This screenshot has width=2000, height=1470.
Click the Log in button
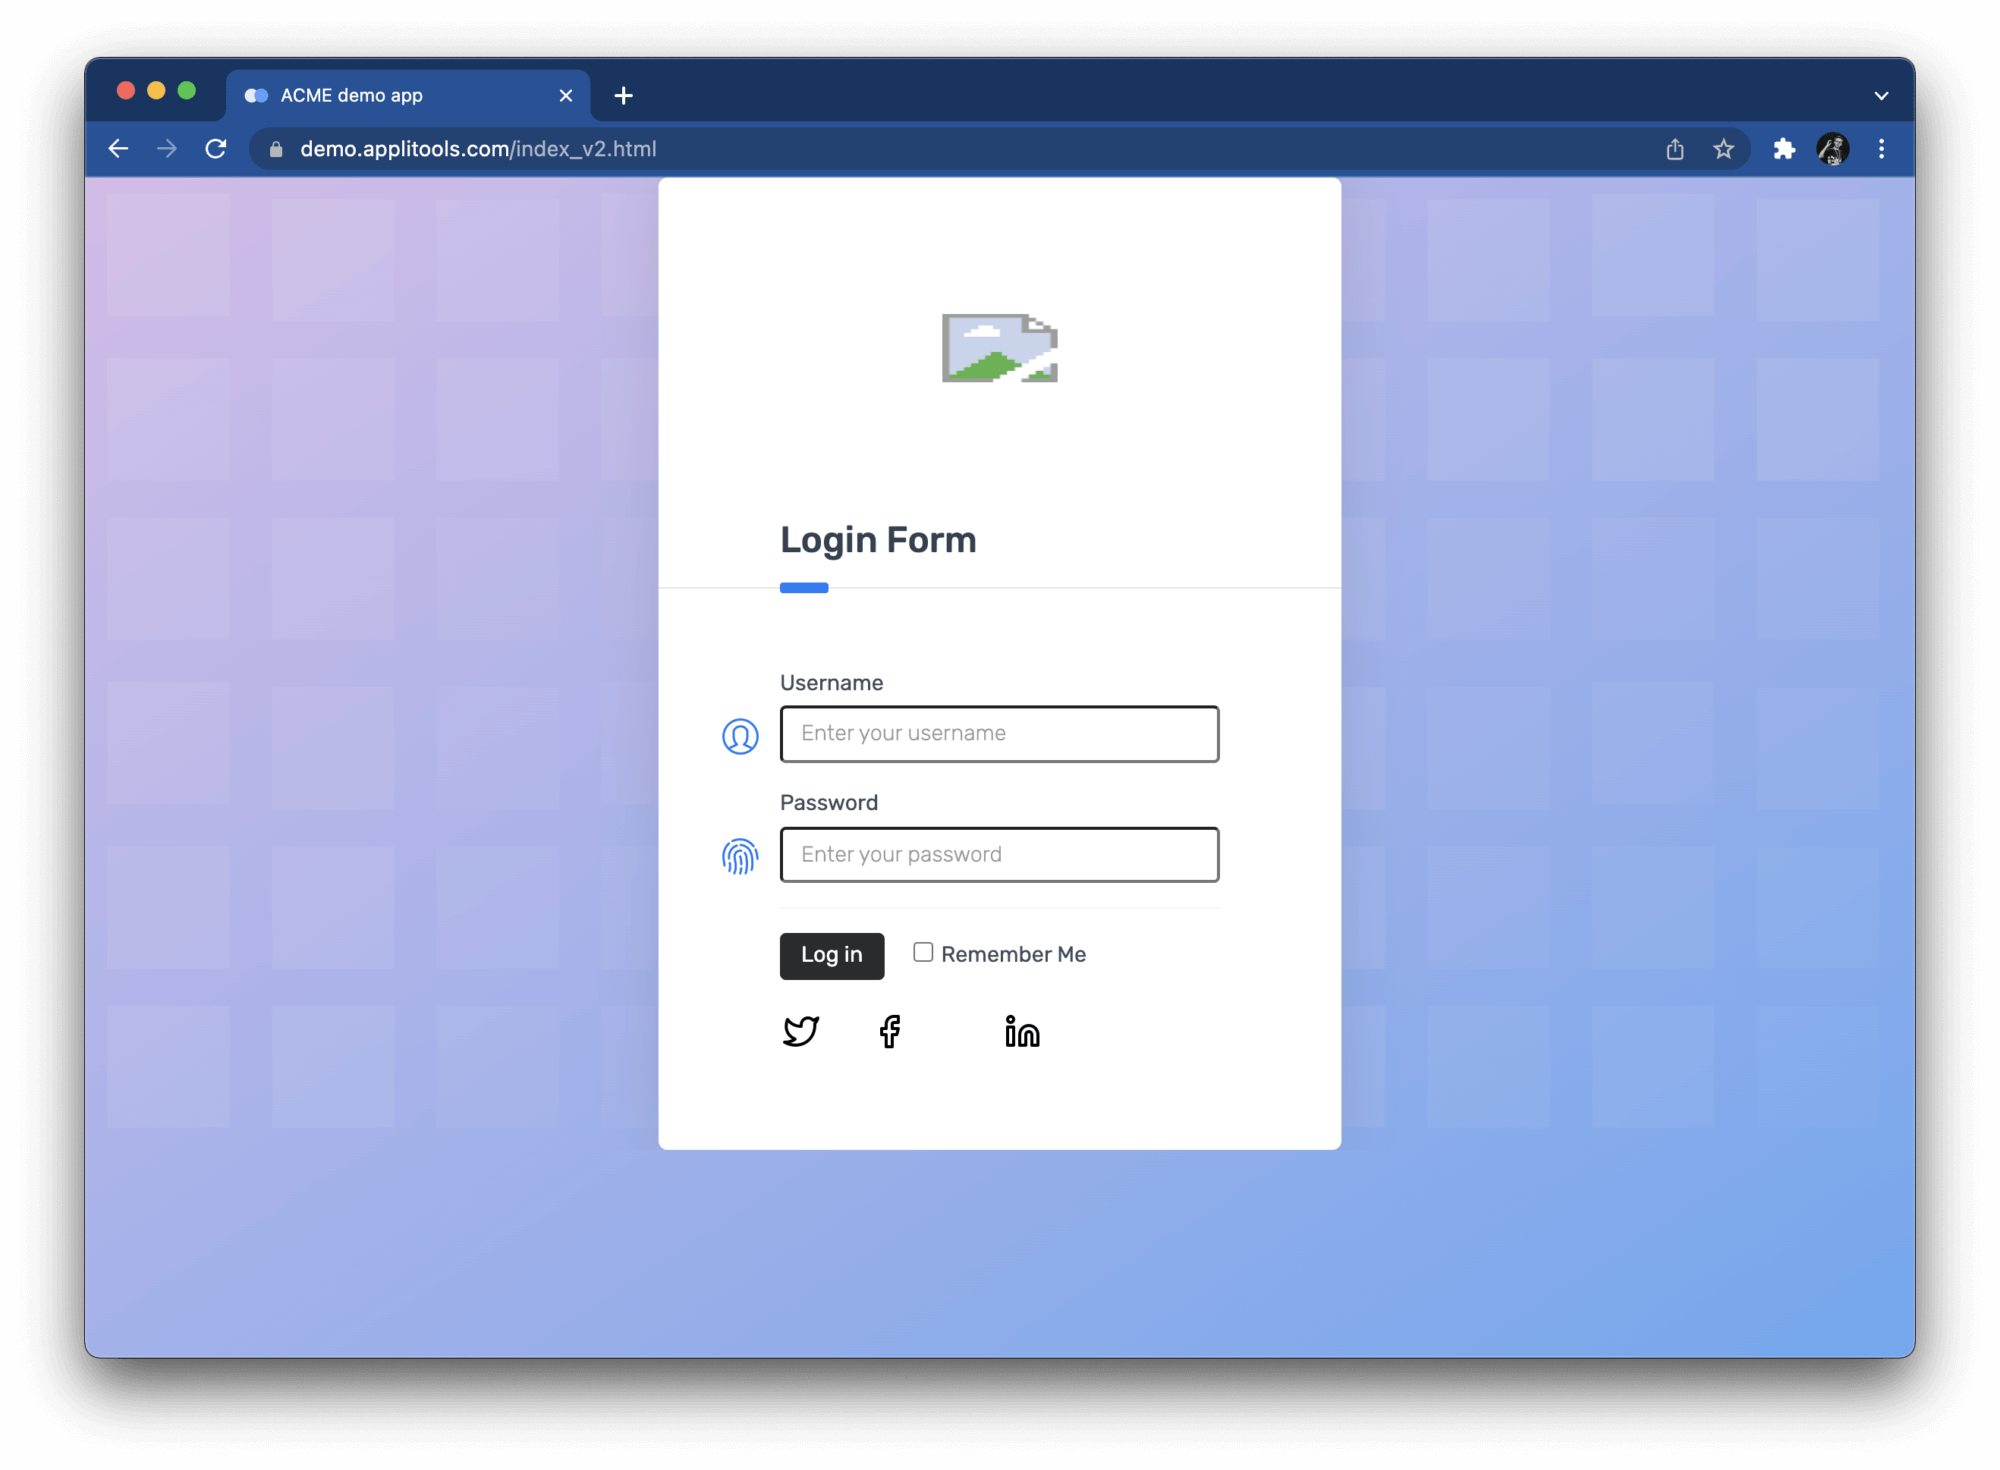tap(831, 955)
